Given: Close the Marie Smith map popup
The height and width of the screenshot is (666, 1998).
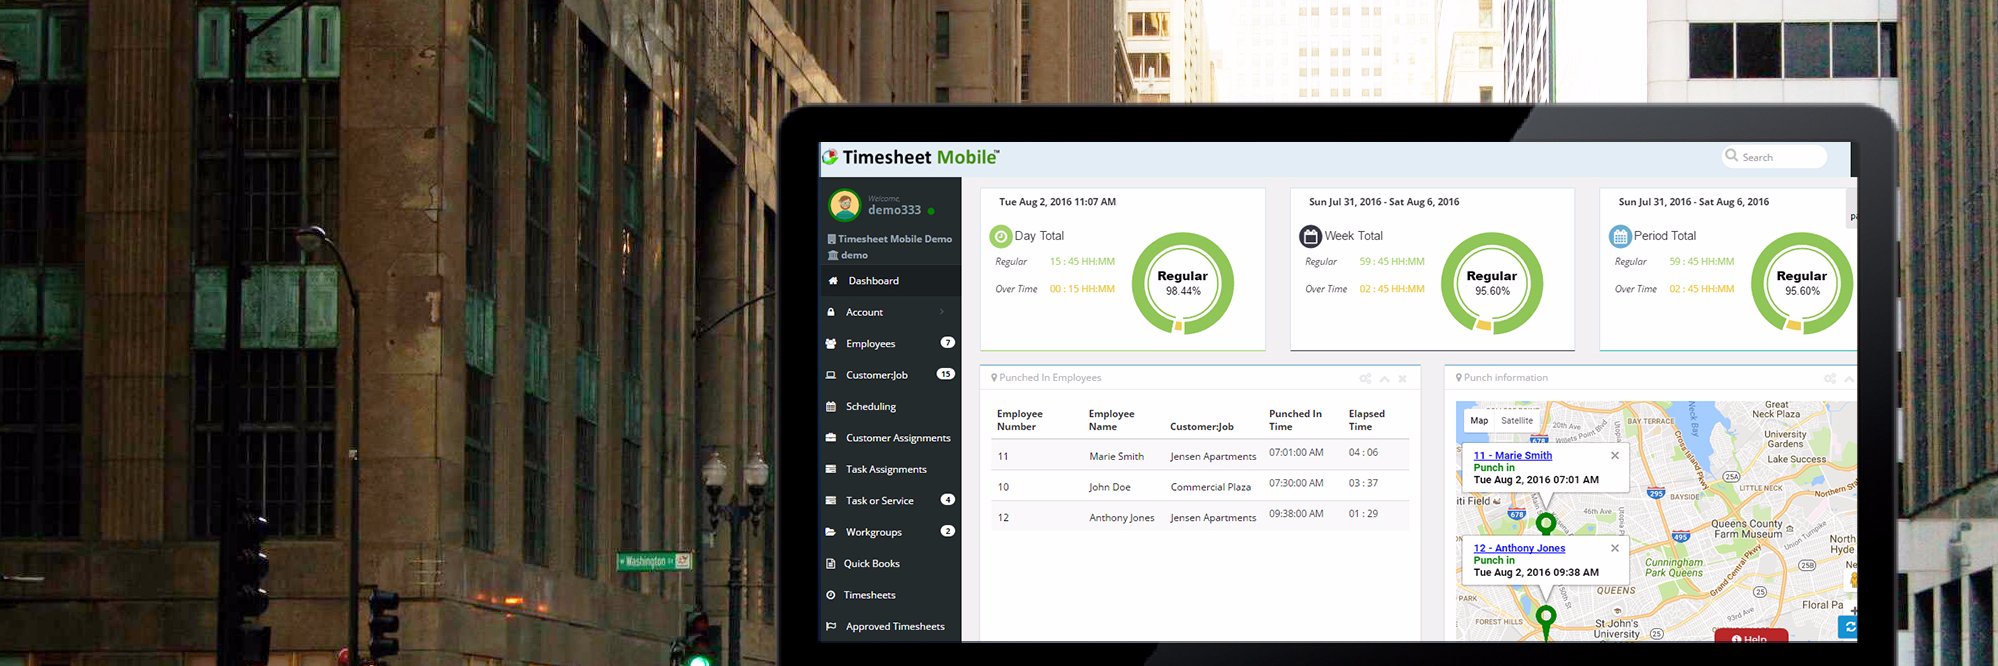Looking at the screenshot, I should (1615, 455).
